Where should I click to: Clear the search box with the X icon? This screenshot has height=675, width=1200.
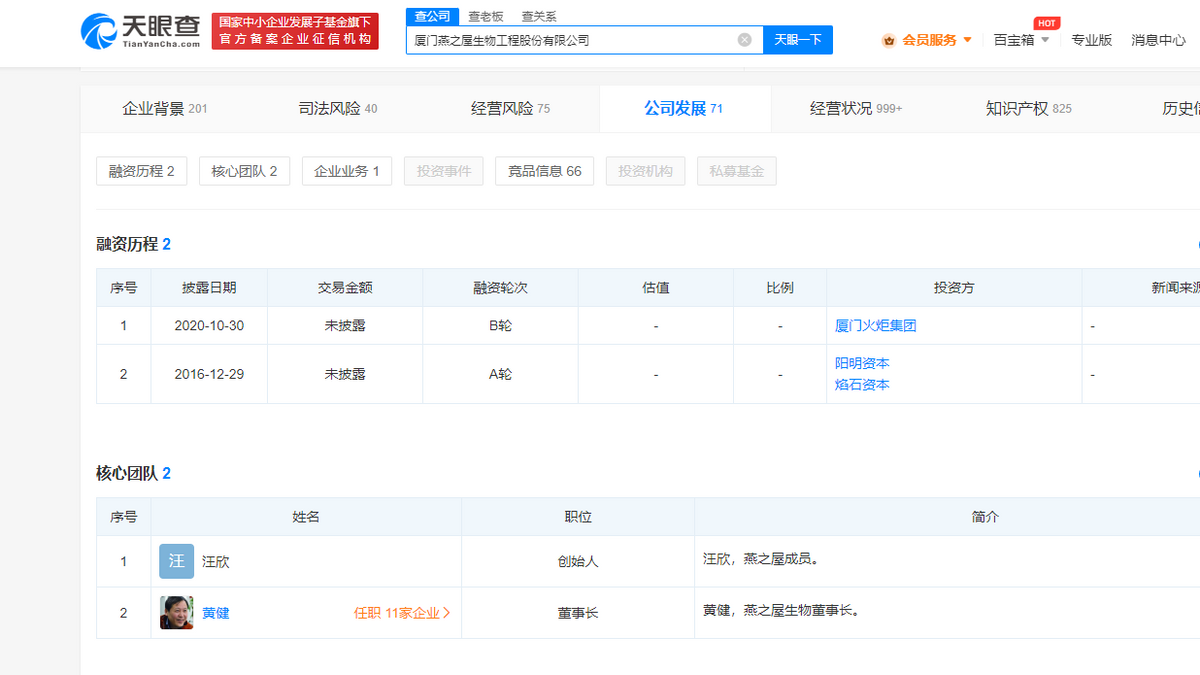[x=744, y=40]
